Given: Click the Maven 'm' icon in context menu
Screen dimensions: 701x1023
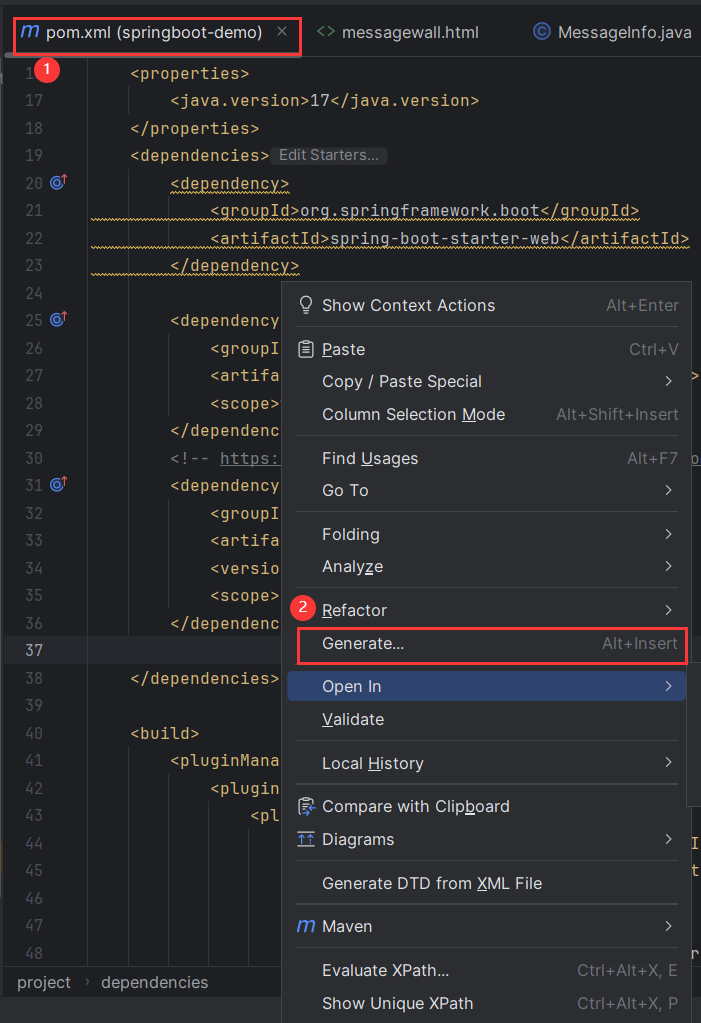Looking at the screenshot, I should click(x=305, y=926).
